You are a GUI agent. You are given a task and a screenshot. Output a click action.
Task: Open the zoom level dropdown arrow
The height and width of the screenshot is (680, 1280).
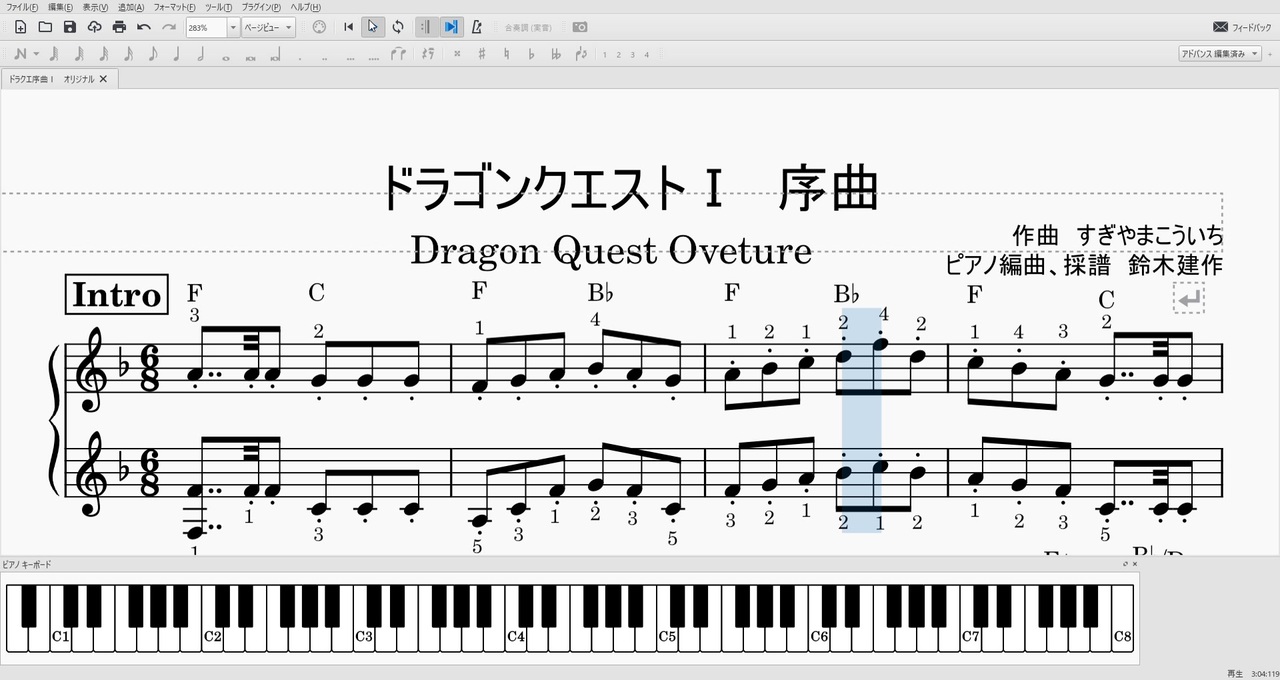coord(233,27)
